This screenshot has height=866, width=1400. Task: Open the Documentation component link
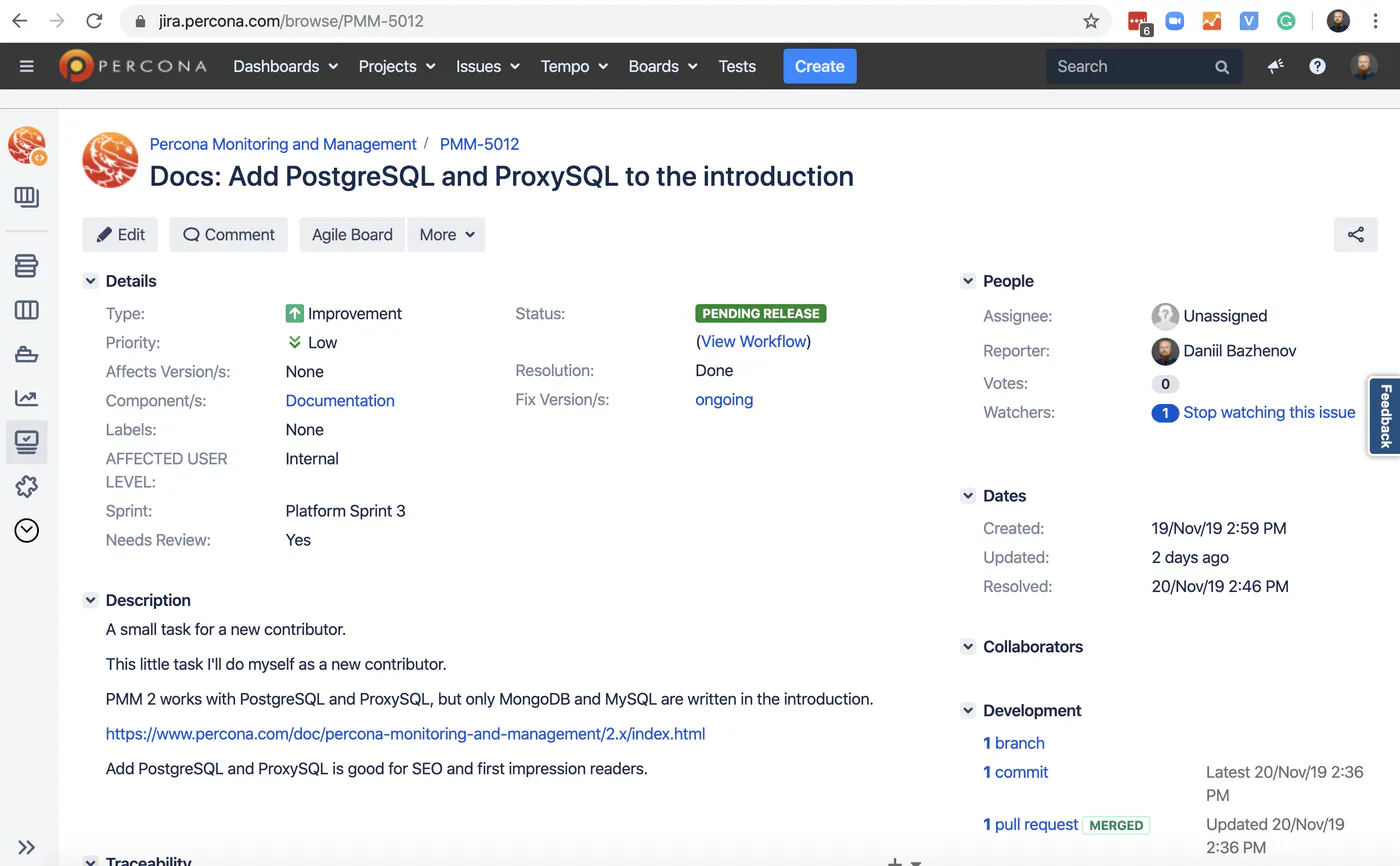340,400
